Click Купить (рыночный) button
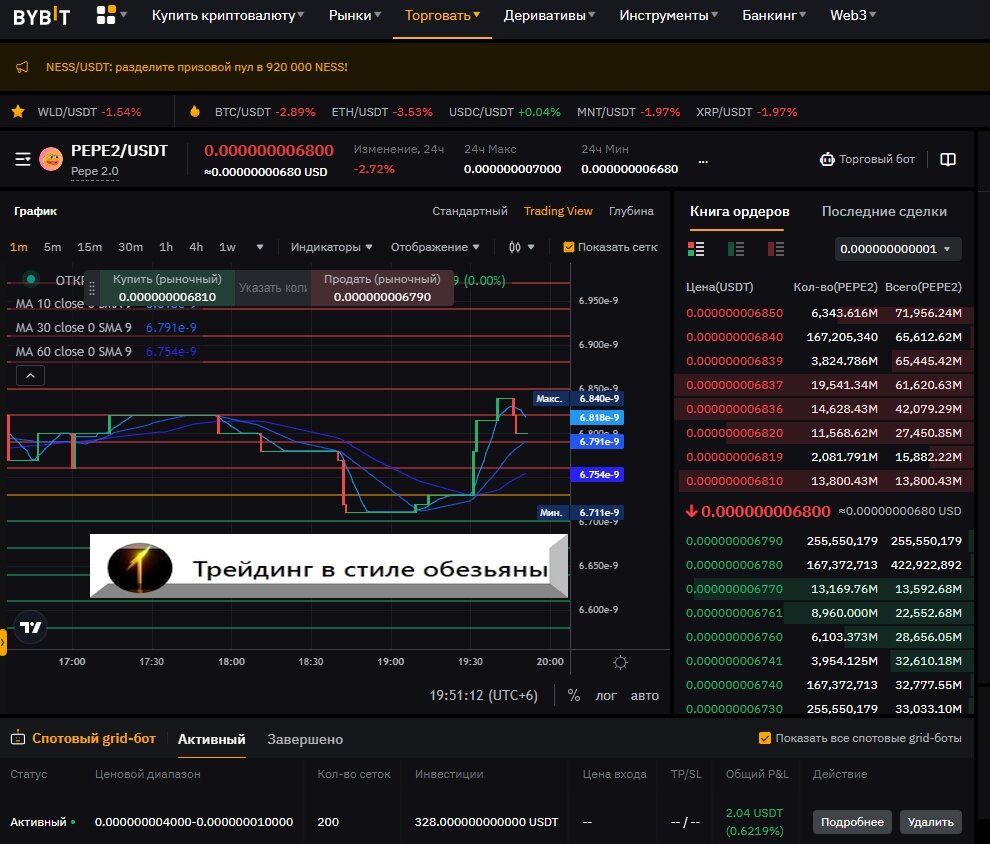 pos(167,288)
